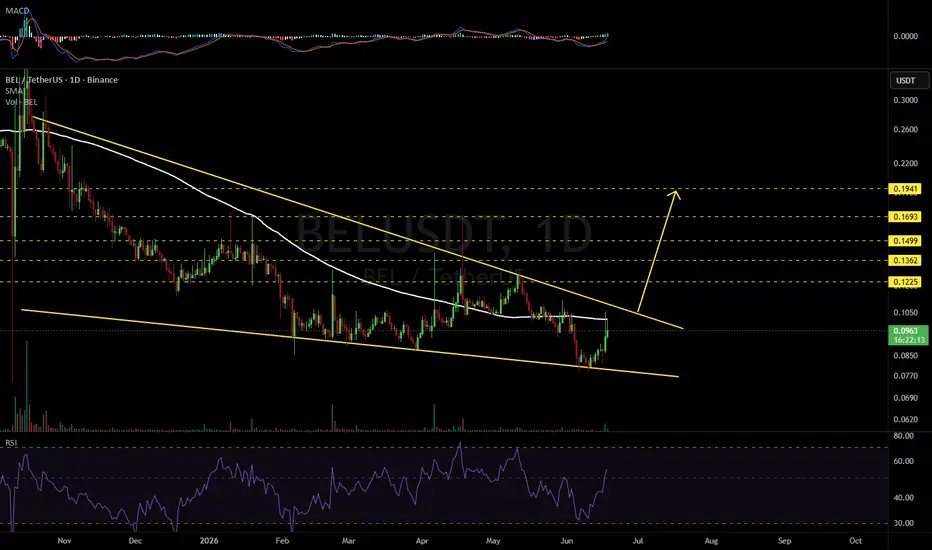
Task: Click the Sep label on time axis
Action: point(785,541)
